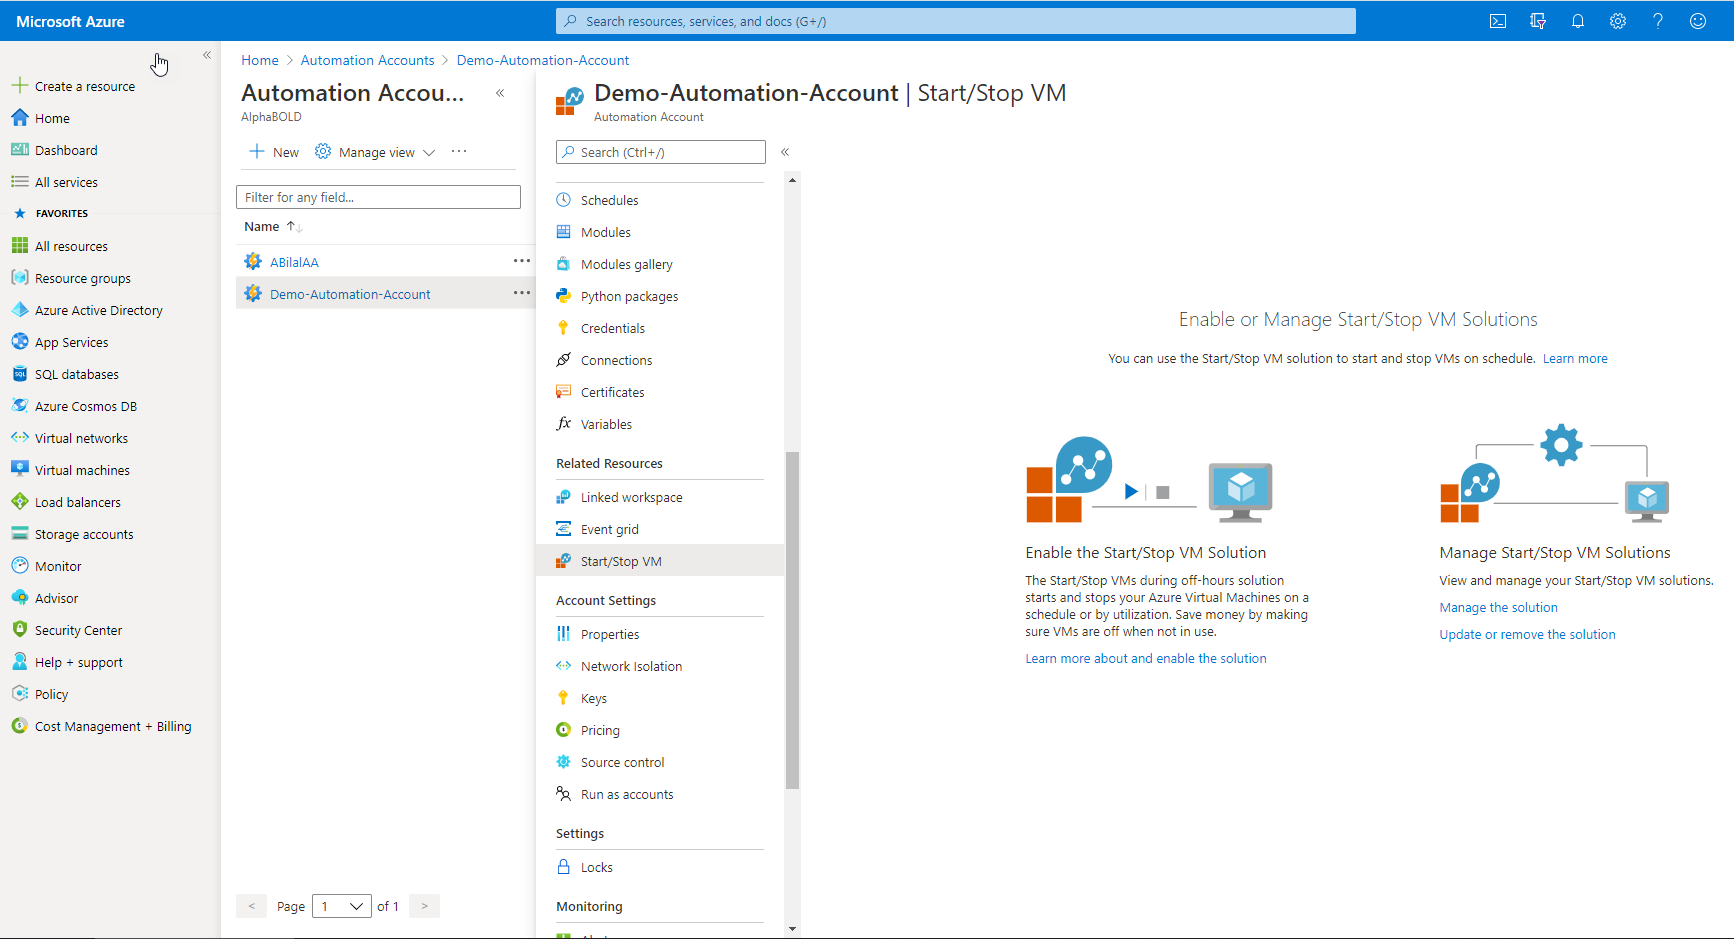Click Update or remove the solution link
This screenshot has height=939, width=1734.
point(1527,635)
